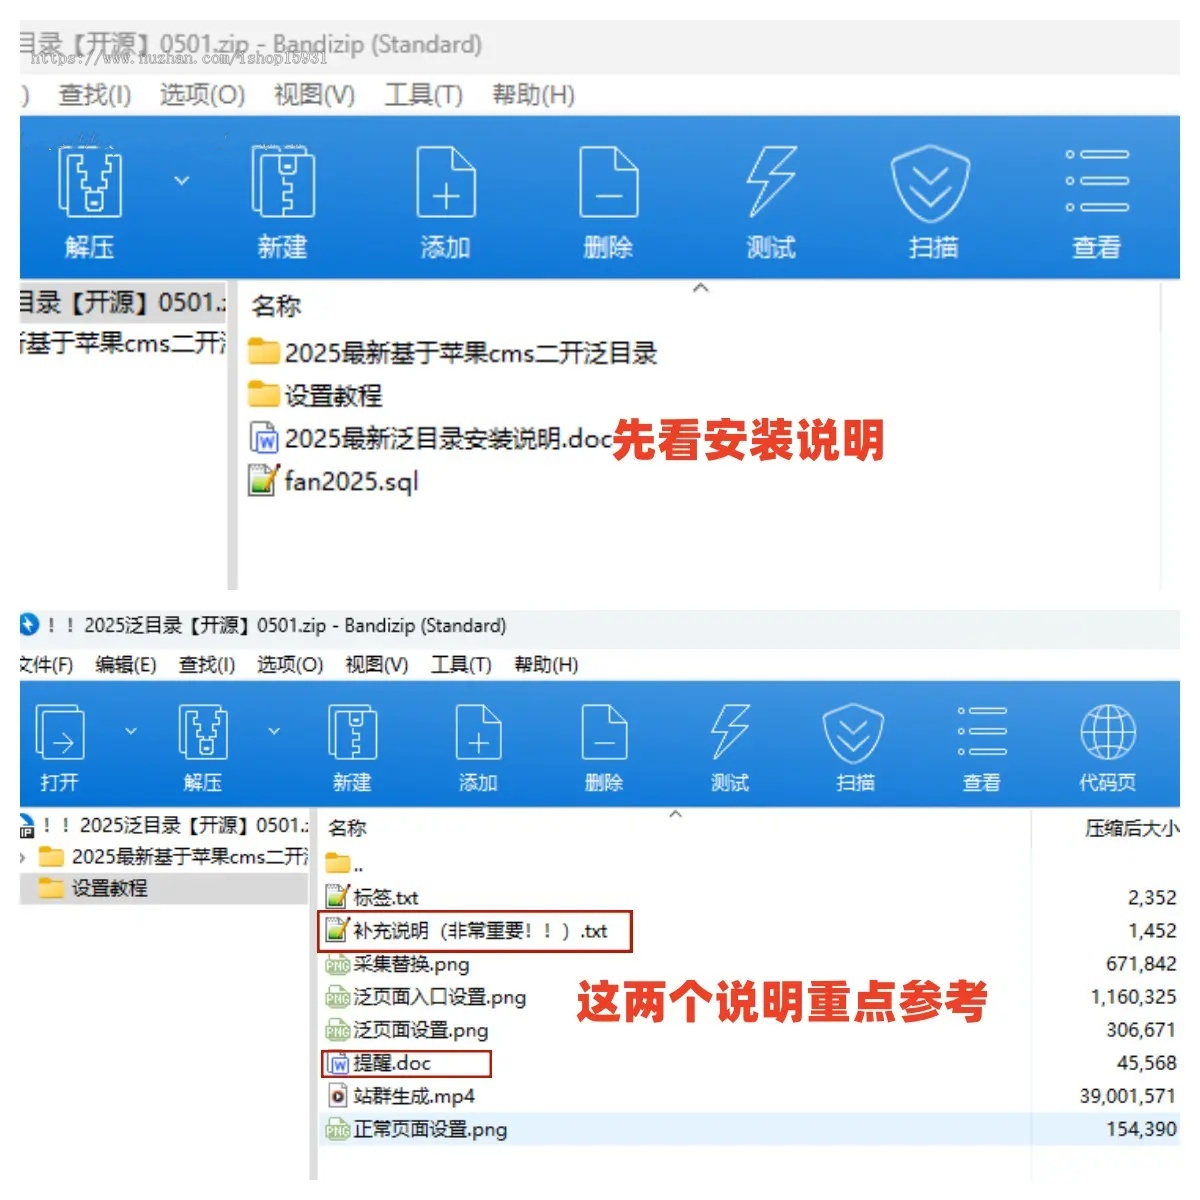Screen dimensions: 1200x1200
Task: Select 泛页面入口设置.png file
Action: coord(425,997)
